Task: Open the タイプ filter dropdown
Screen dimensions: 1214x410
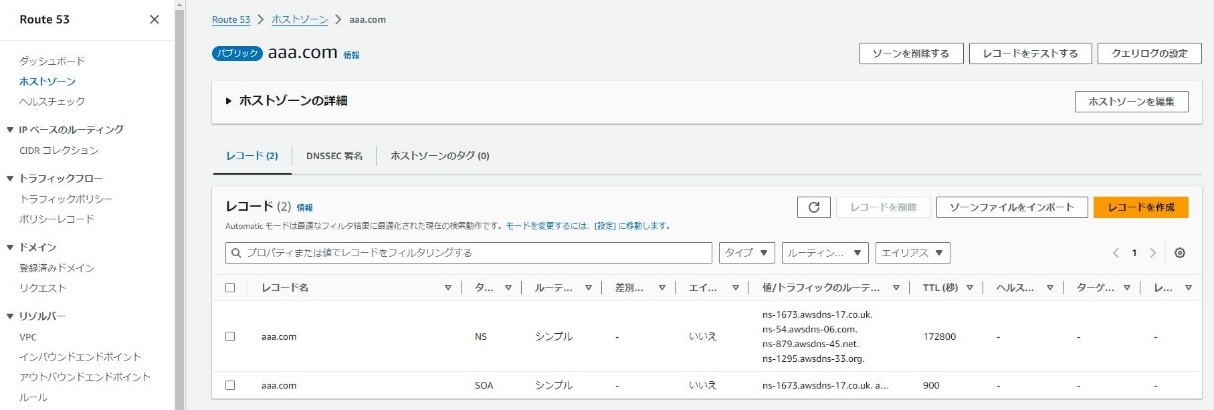Action: click(x=747, y=253)
